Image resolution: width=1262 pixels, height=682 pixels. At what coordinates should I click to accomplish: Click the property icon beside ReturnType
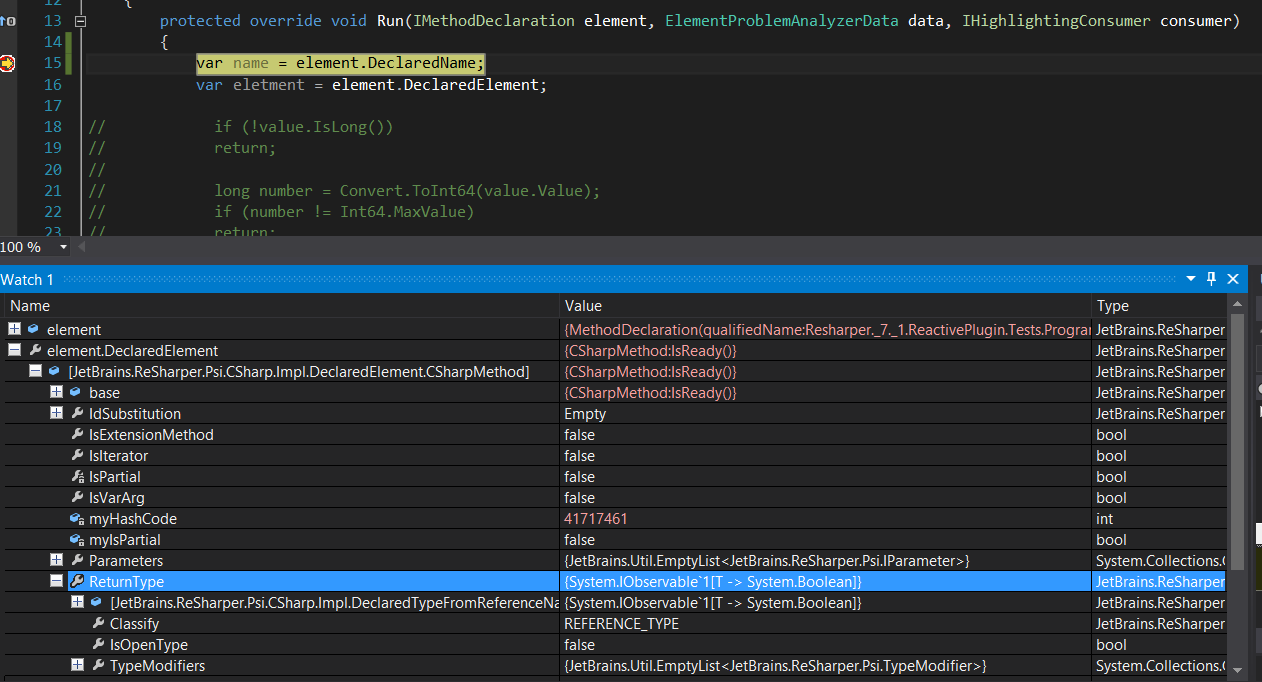(77, 581)
